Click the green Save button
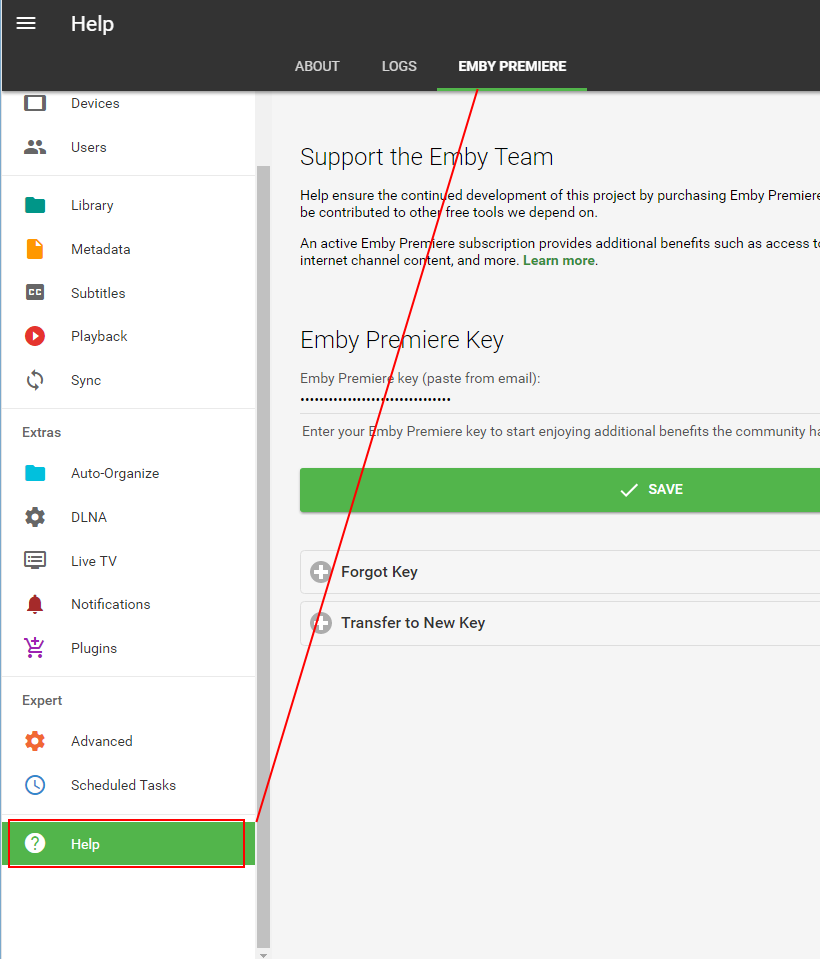 point(560,490)
